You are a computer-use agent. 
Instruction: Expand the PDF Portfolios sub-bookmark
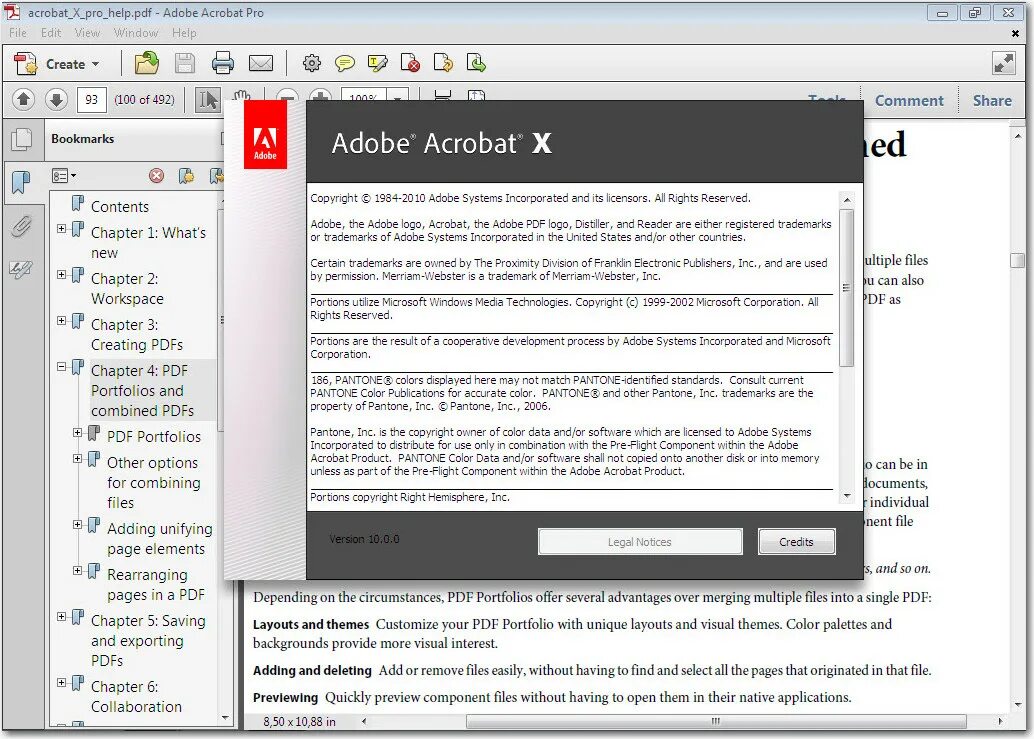pyautogui.click(x=78, y=432)
